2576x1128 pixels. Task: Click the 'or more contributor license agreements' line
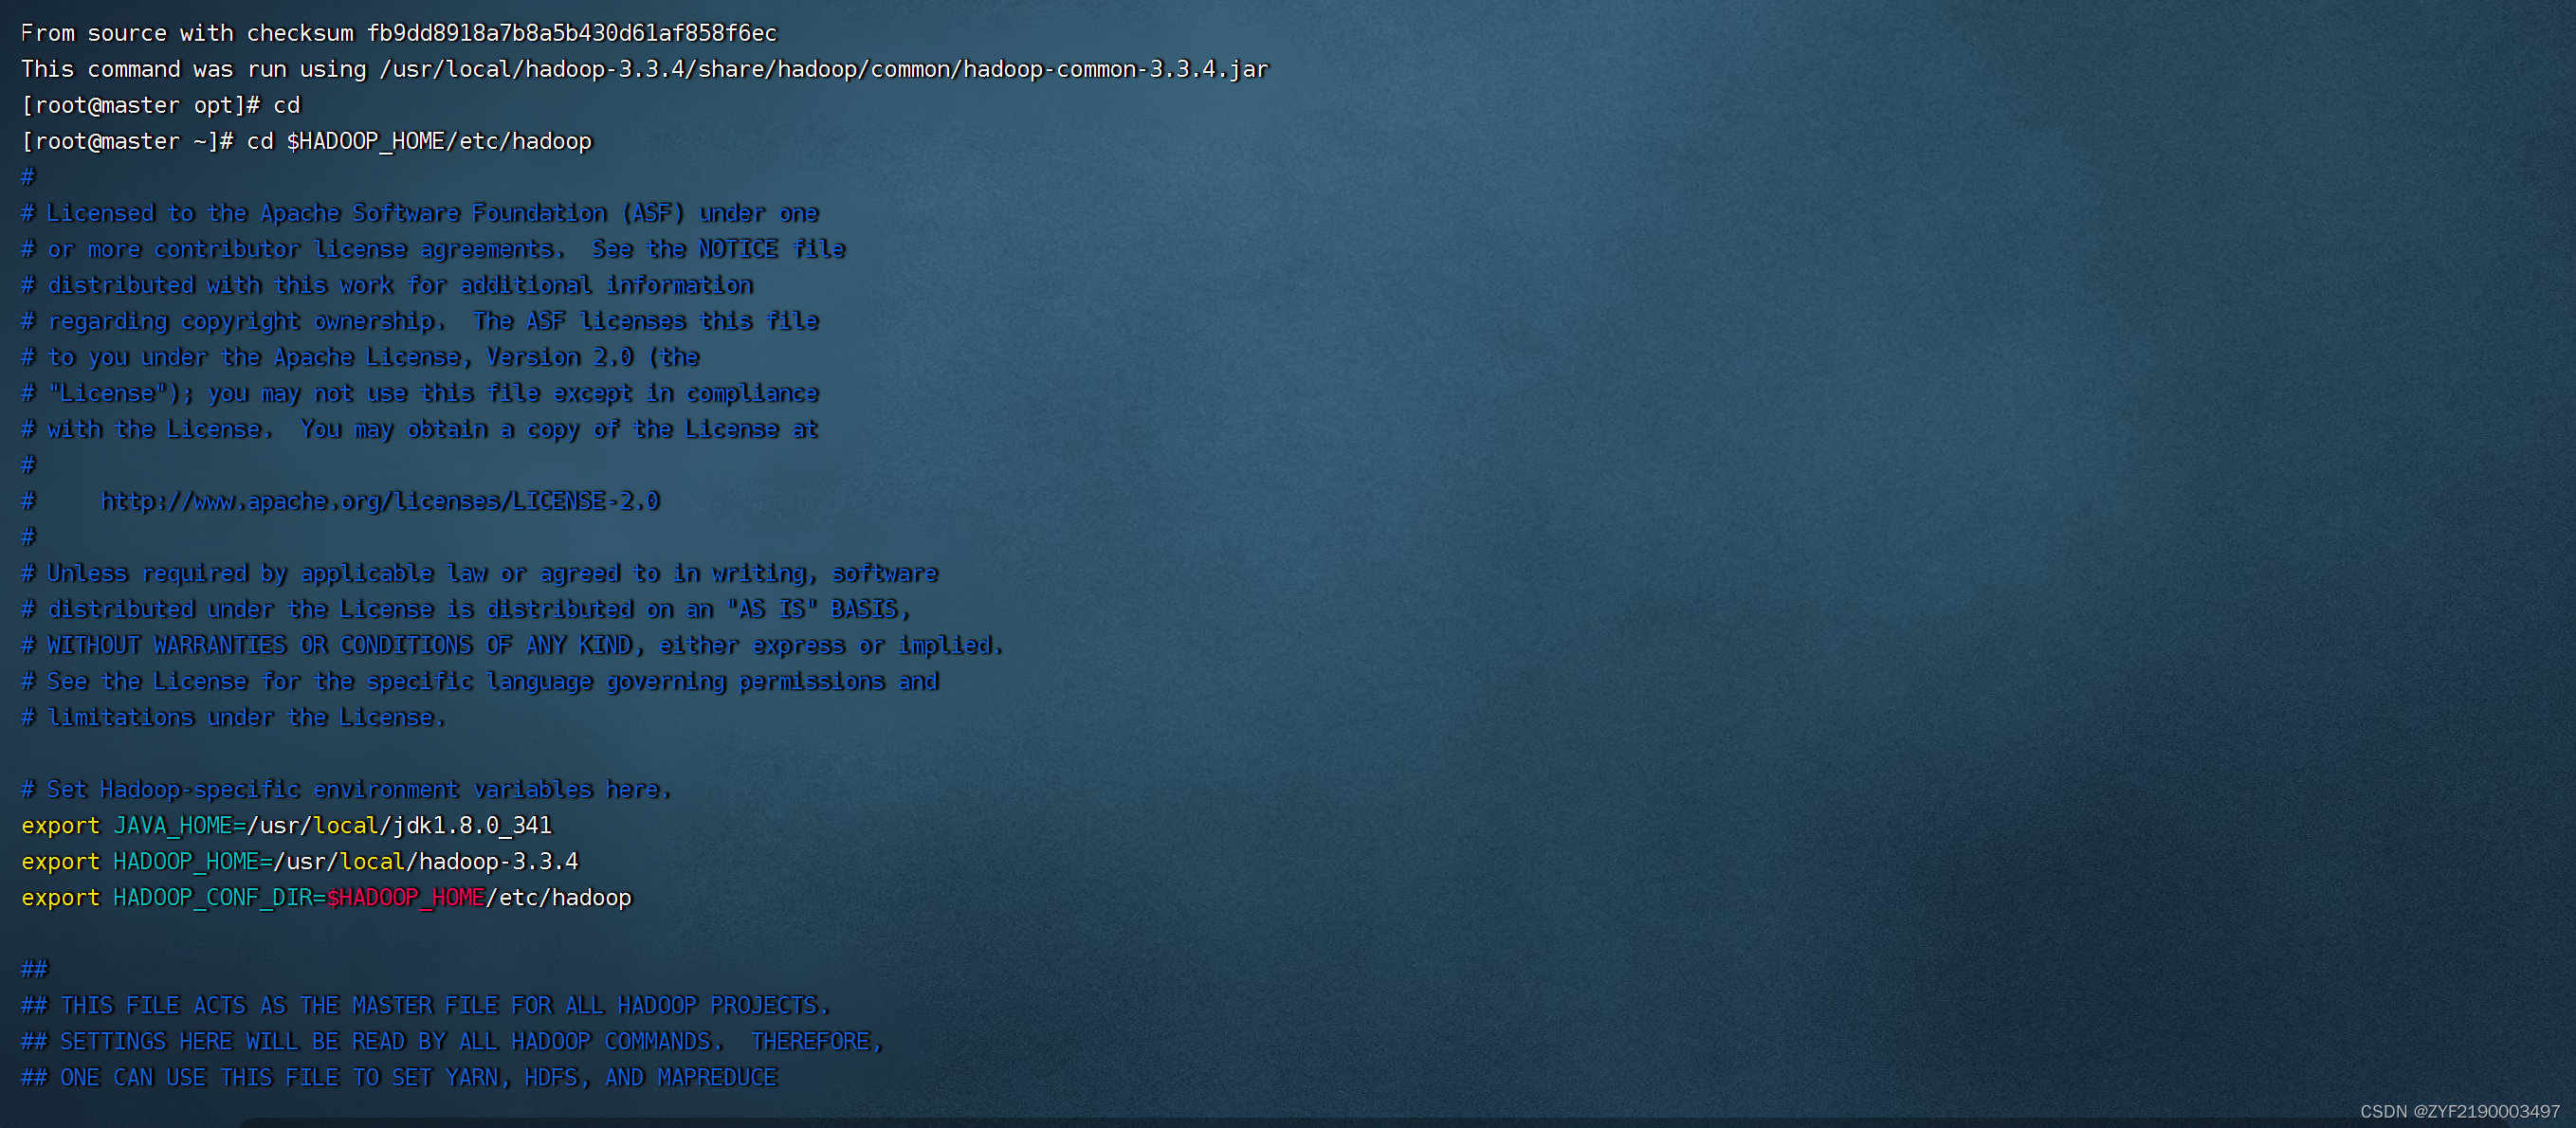433,249
